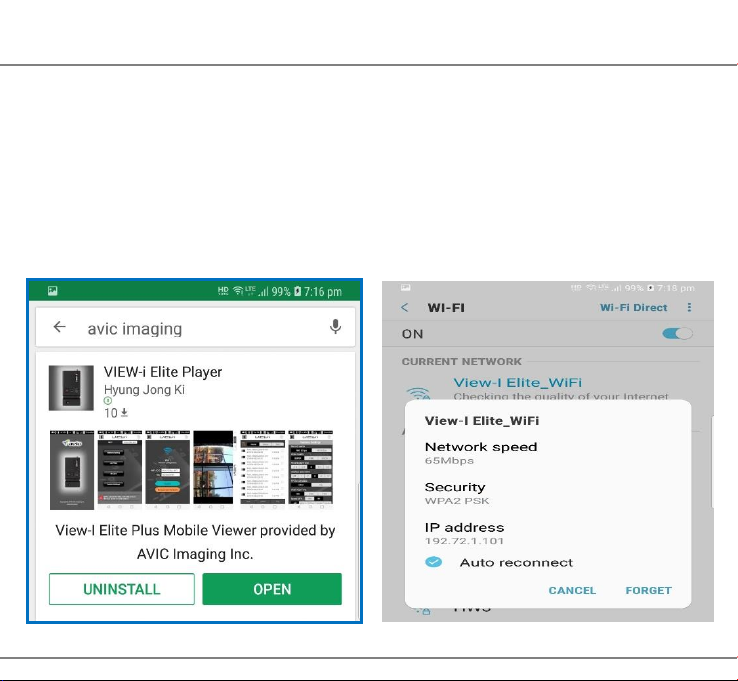
Task: Turn off the Wi-Fi ON switch
Action: click(x=677, y=334)
